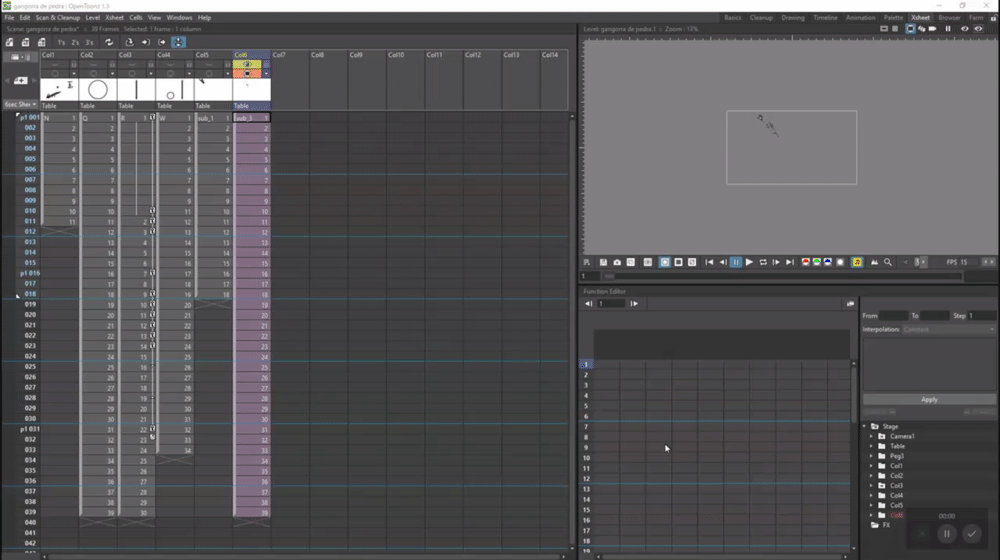This screenshot has height=560, width=1000.
Task: Toggle lock on Col3 column
Action: tap(151, 64)
